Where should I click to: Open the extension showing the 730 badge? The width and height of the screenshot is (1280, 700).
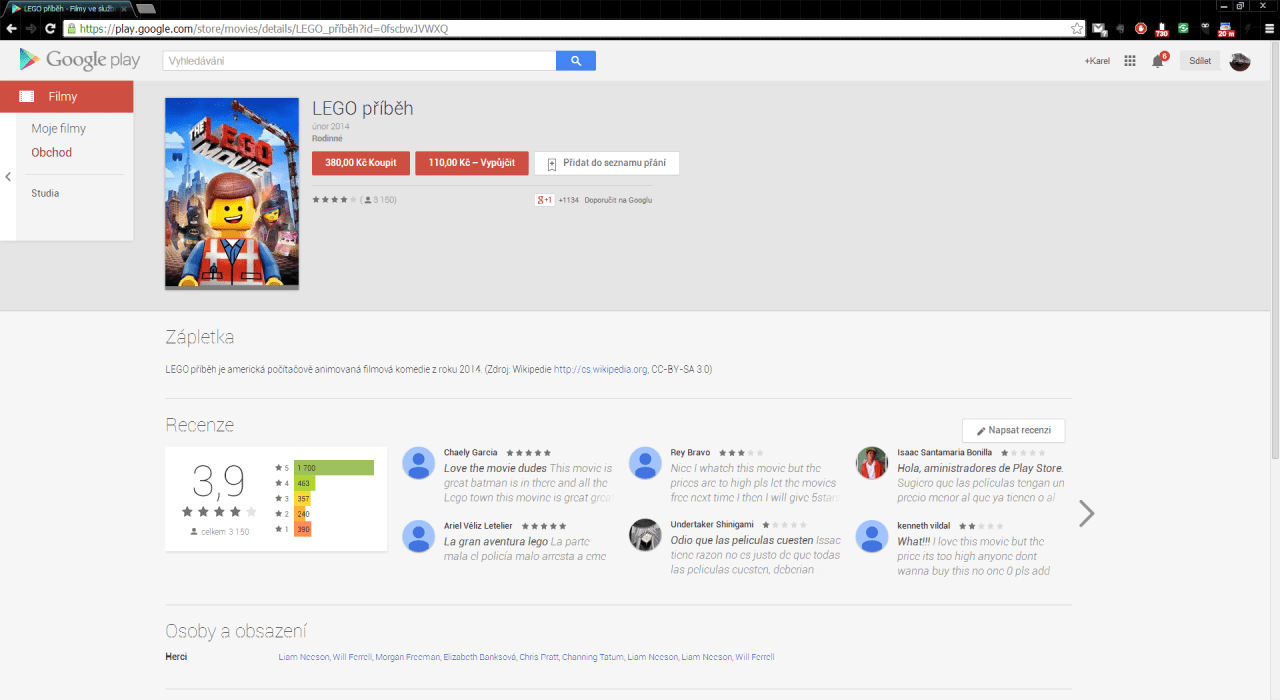click(x=1162, y=29)
